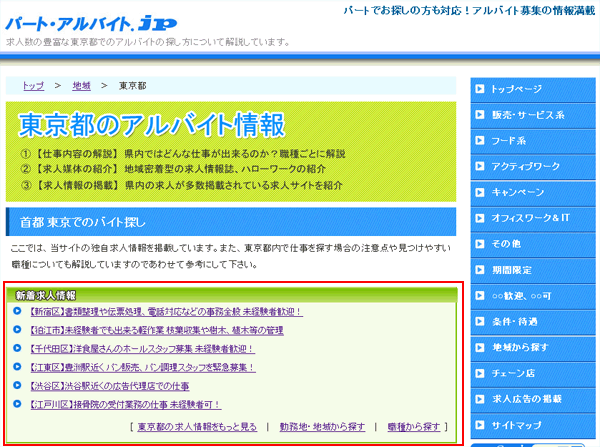Screen dimensions: 600x447
Task: Open the 江東区 bakery staff job link
Action: 143,367
